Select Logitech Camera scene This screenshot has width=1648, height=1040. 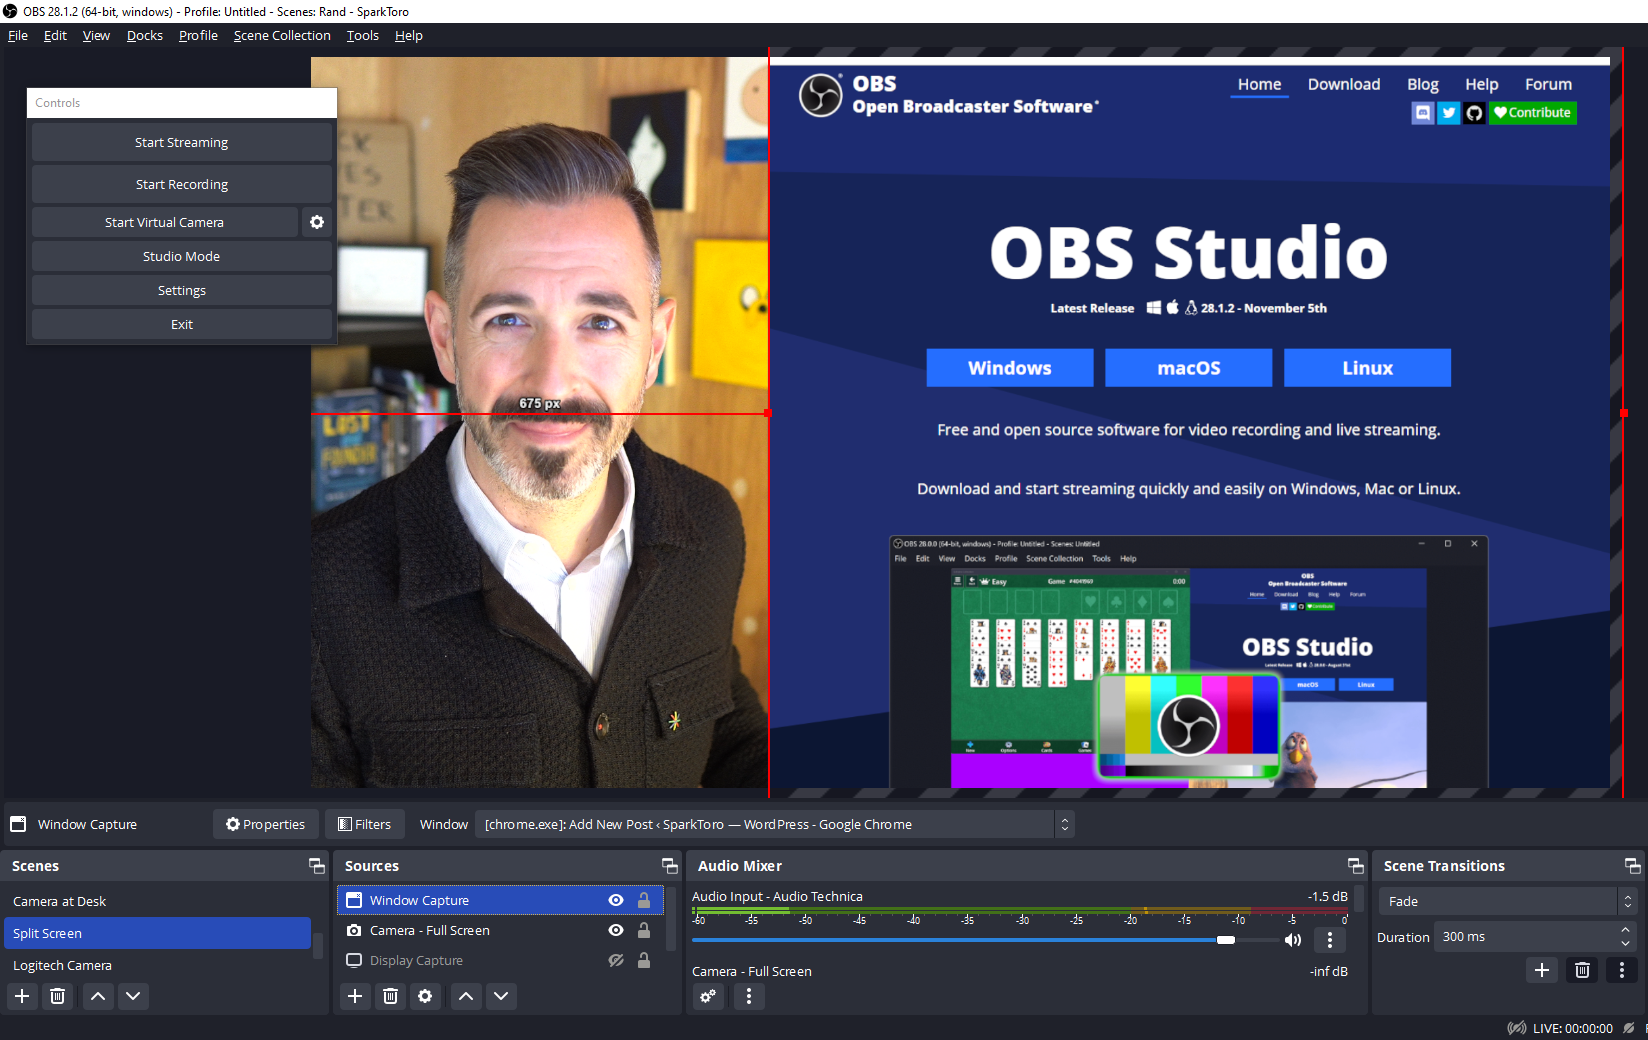[x=158, y=965]
